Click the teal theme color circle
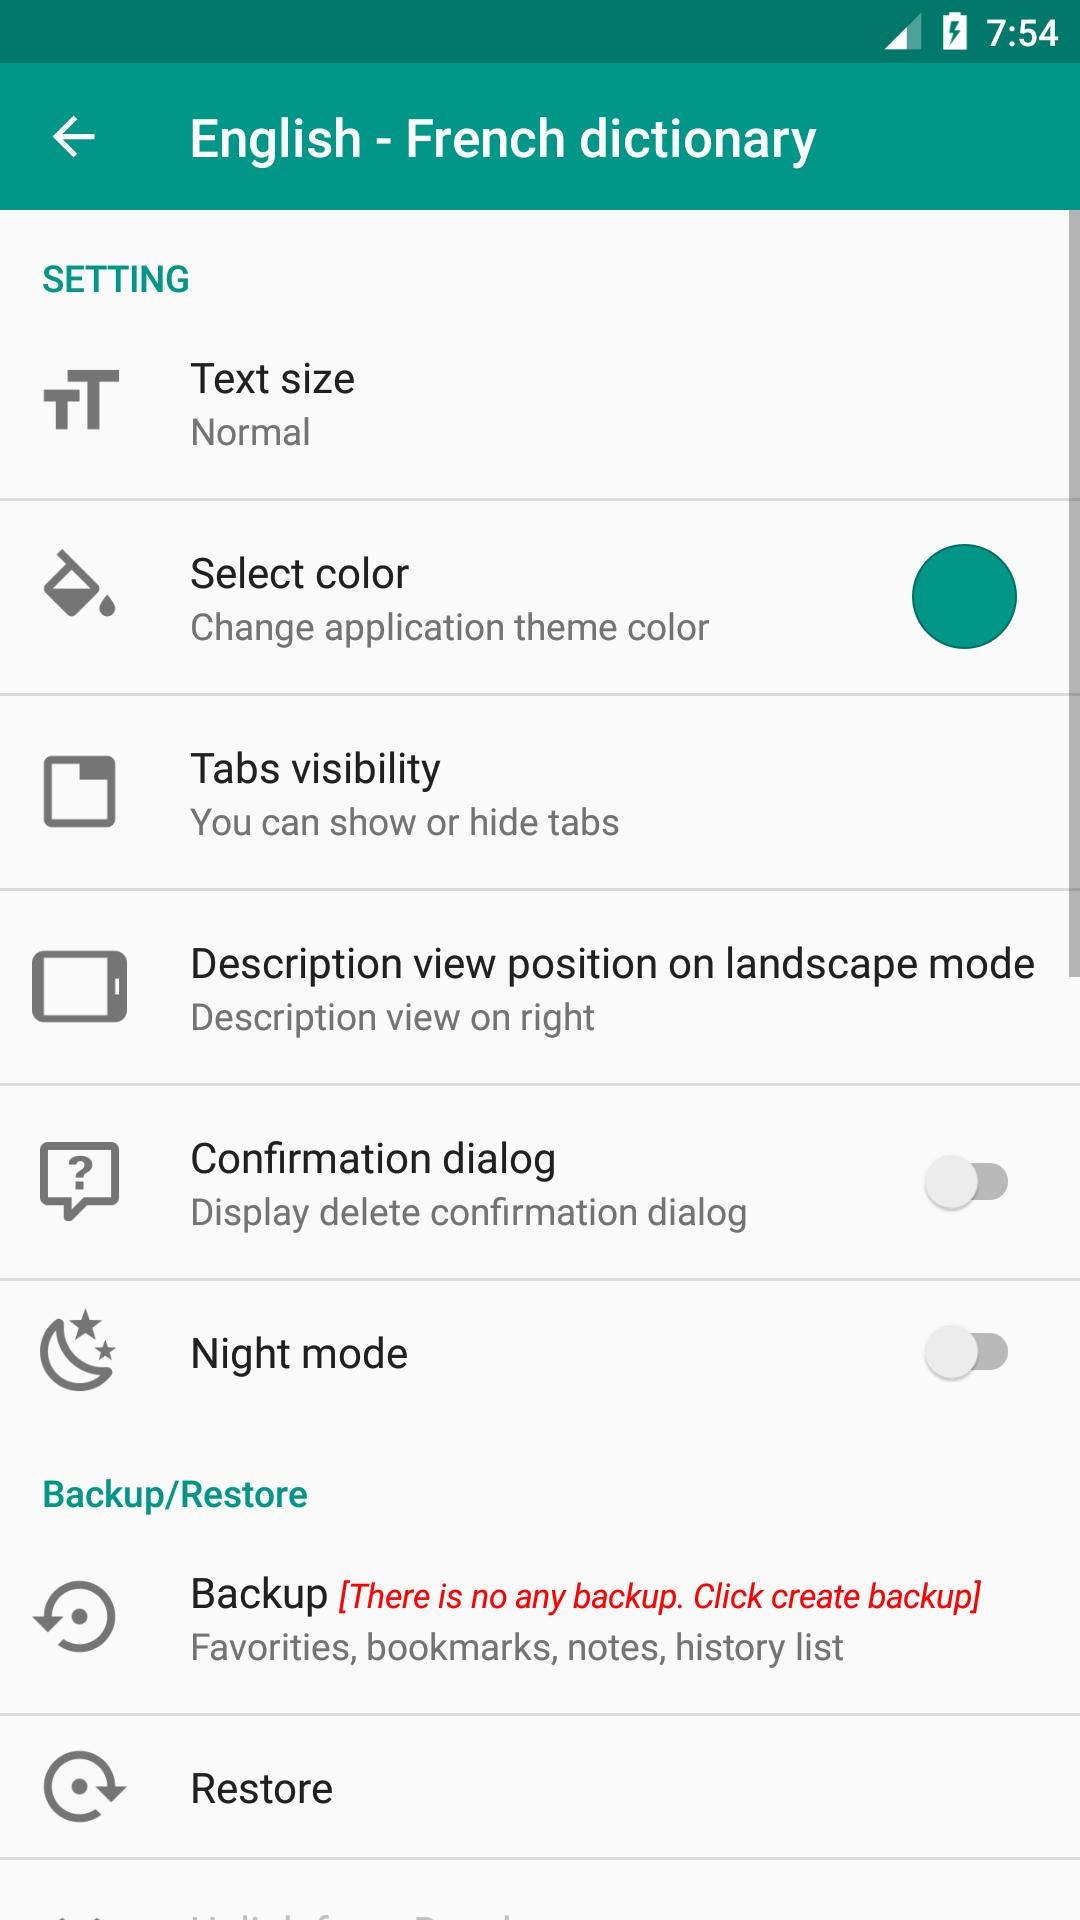Image resolution: width=1080 pixels, height=1920 pixels. (964, 597)
